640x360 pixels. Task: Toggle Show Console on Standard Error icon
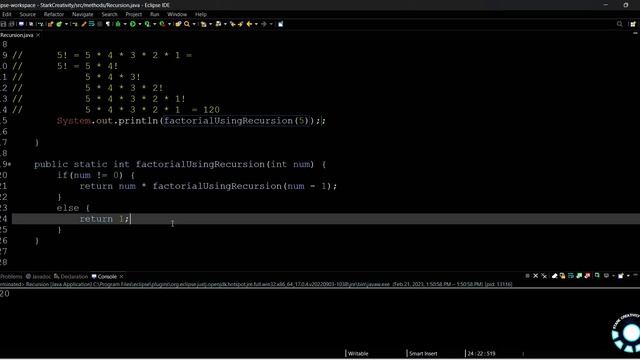(x=587, y=276)
